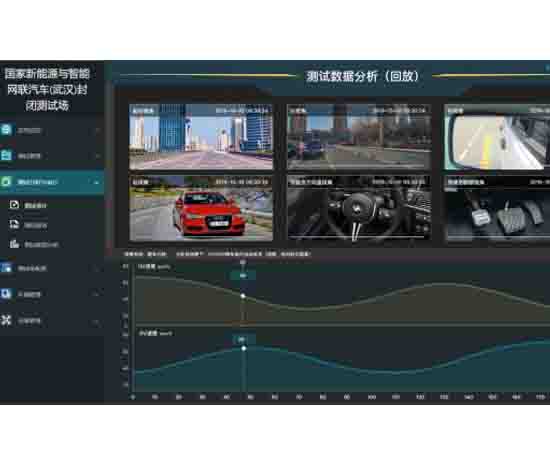Expand the crossed-tools menu's chevron

[x=96, y=321]
